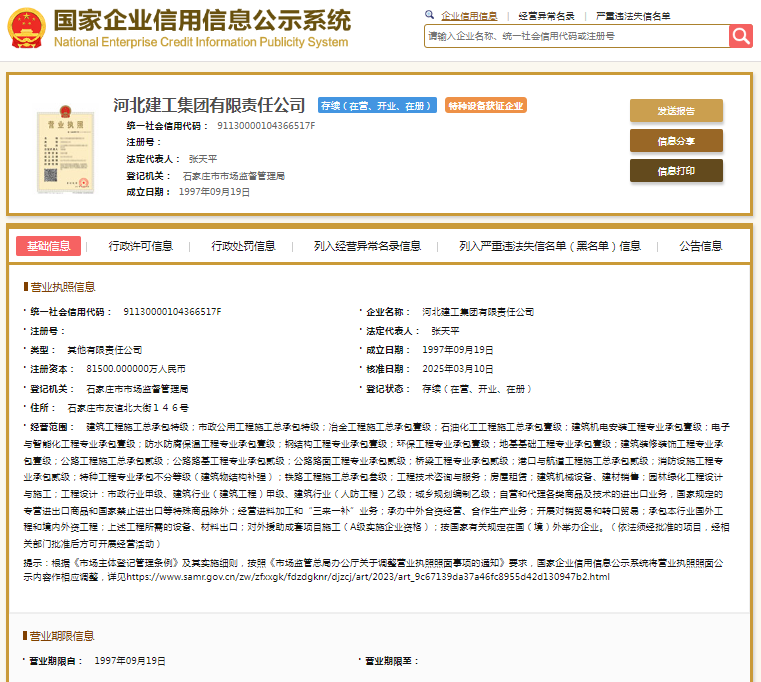Open the 列入经营异常名录信息 tab
Viewport: 761px width, 682px height.
pos(367,246)
